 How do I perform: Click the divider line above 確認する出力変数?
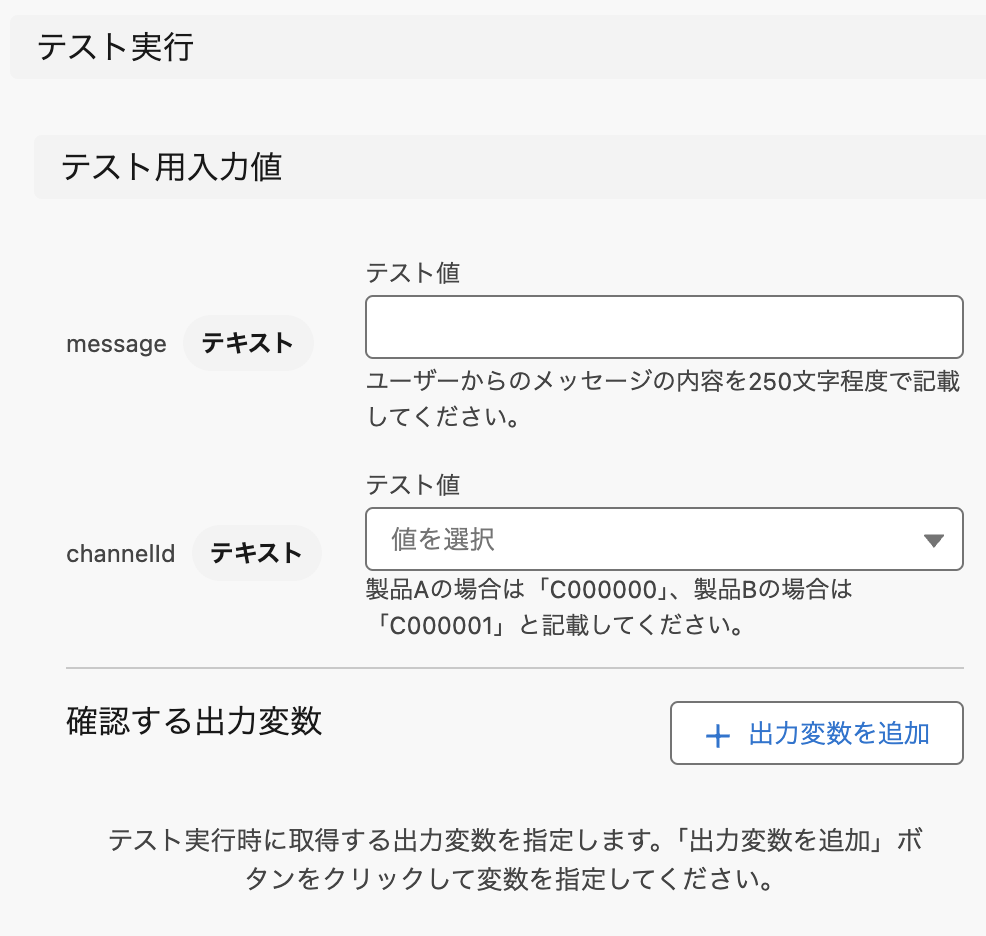pyautogui.click(x=515, y=667)
